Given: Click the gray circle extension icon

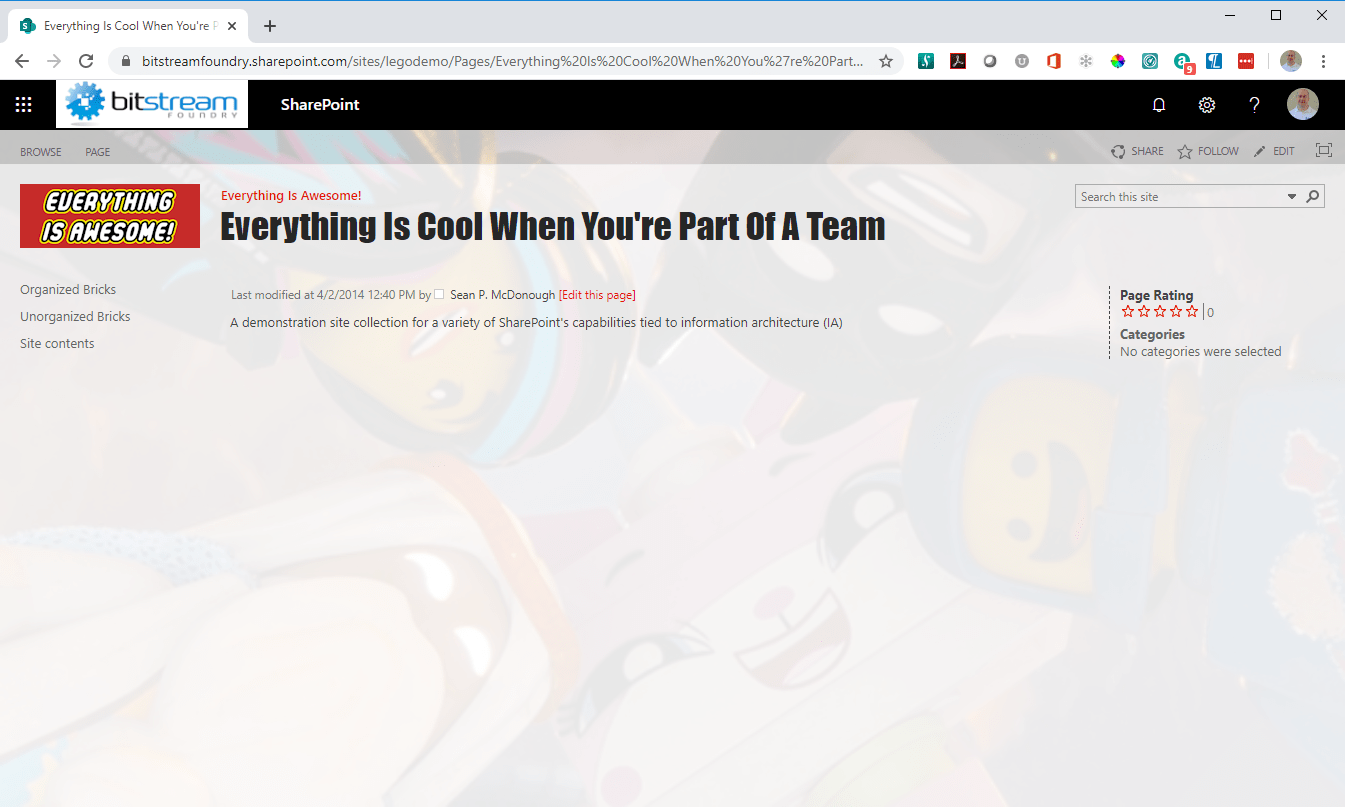Looking at the screenshot, I should [990, 61].
